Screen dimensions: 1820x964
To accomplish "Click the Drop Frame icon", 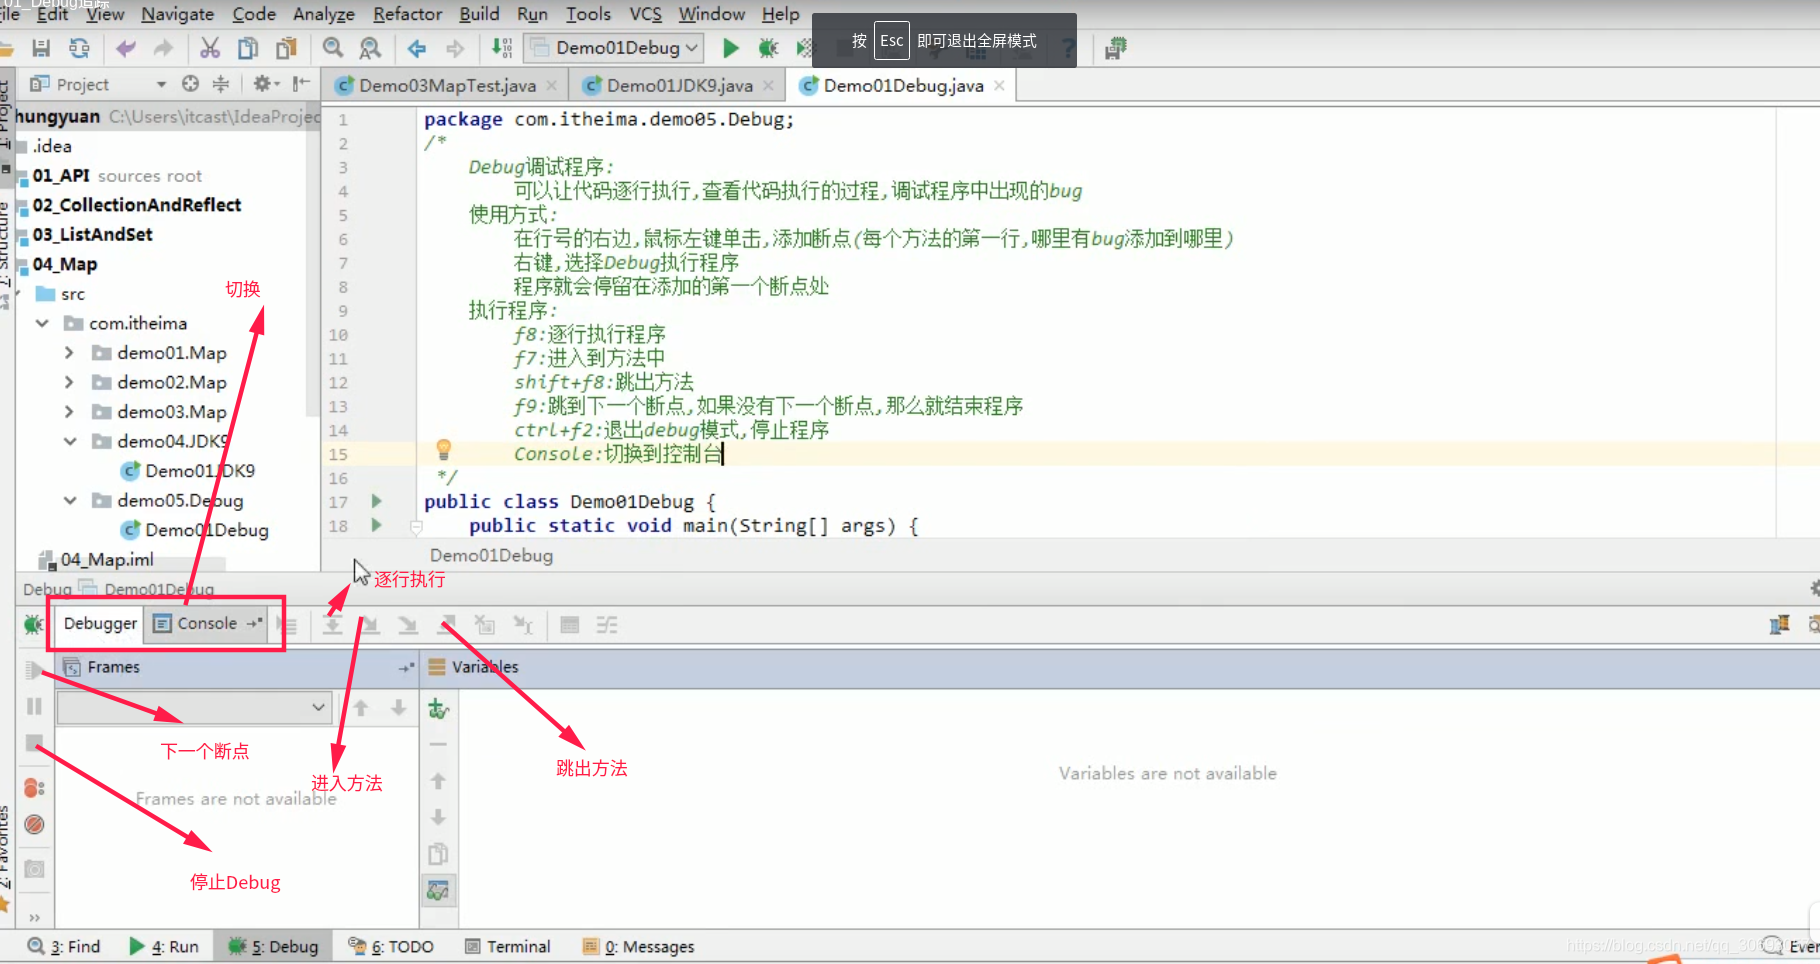I will point(485,626).
